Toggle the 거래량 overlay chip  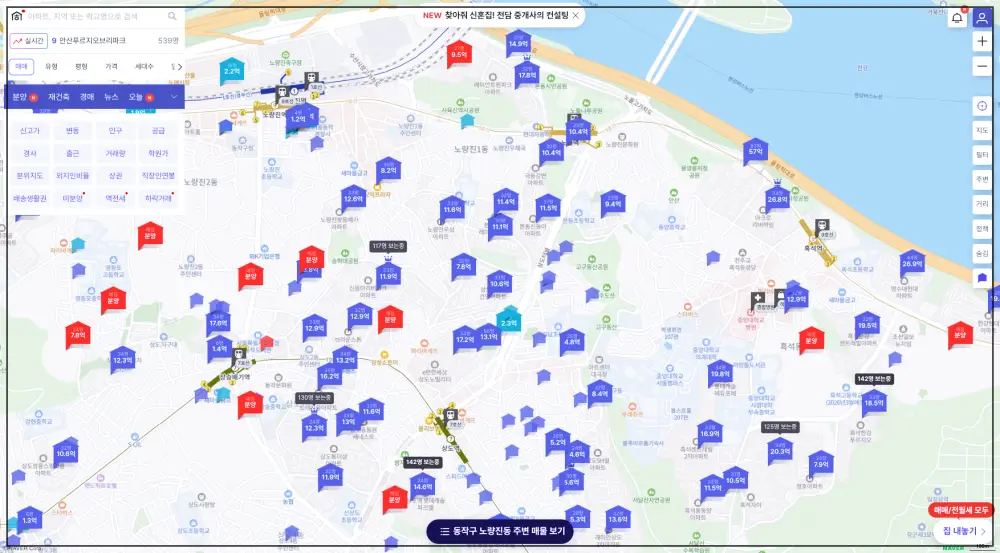coord(115,153)
